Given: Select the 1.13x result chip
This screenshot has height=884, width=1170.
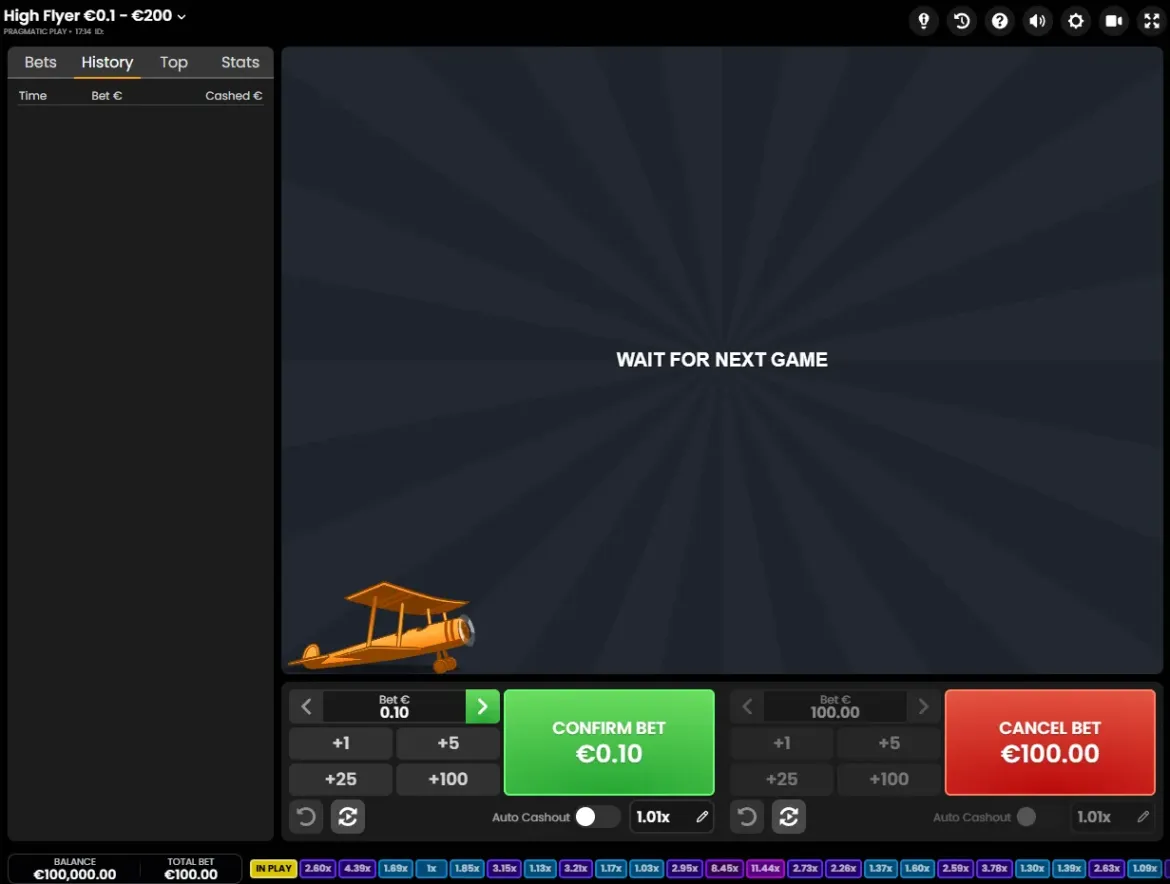Looking at the screenshot, I should (540, 868).
